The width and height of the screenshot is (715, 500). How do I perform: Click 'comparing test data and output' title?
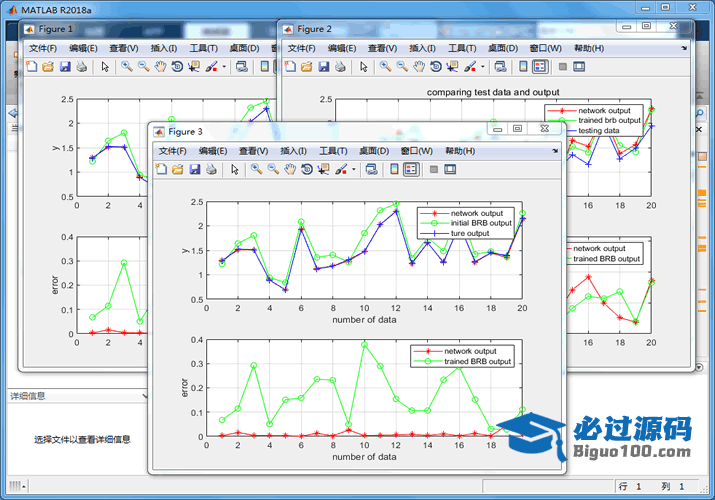493,92
